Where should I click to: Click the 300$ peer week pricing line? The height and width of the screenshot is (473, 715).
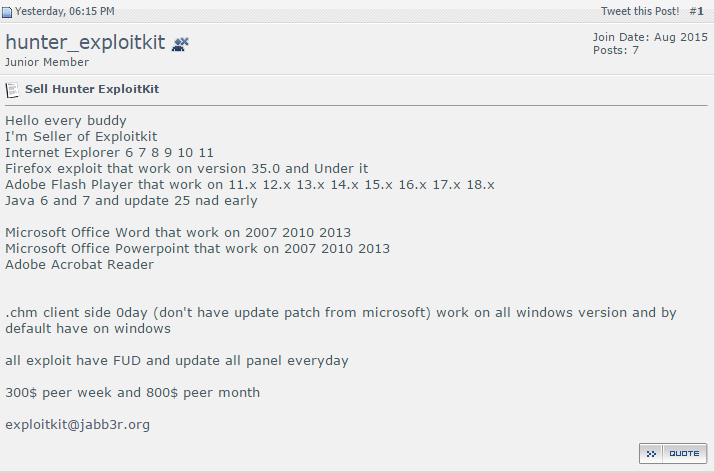tap(132, 393)
